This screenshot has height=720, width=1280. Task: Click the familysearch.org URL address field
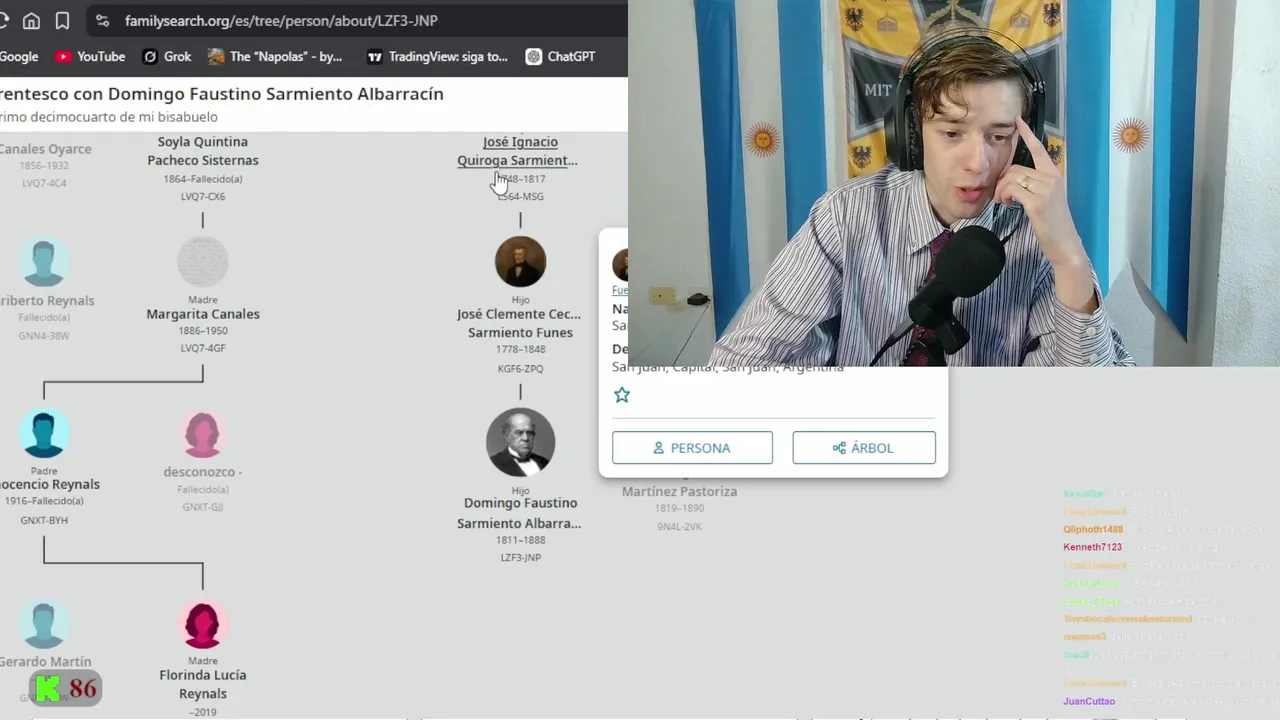[x=281, y=20]
